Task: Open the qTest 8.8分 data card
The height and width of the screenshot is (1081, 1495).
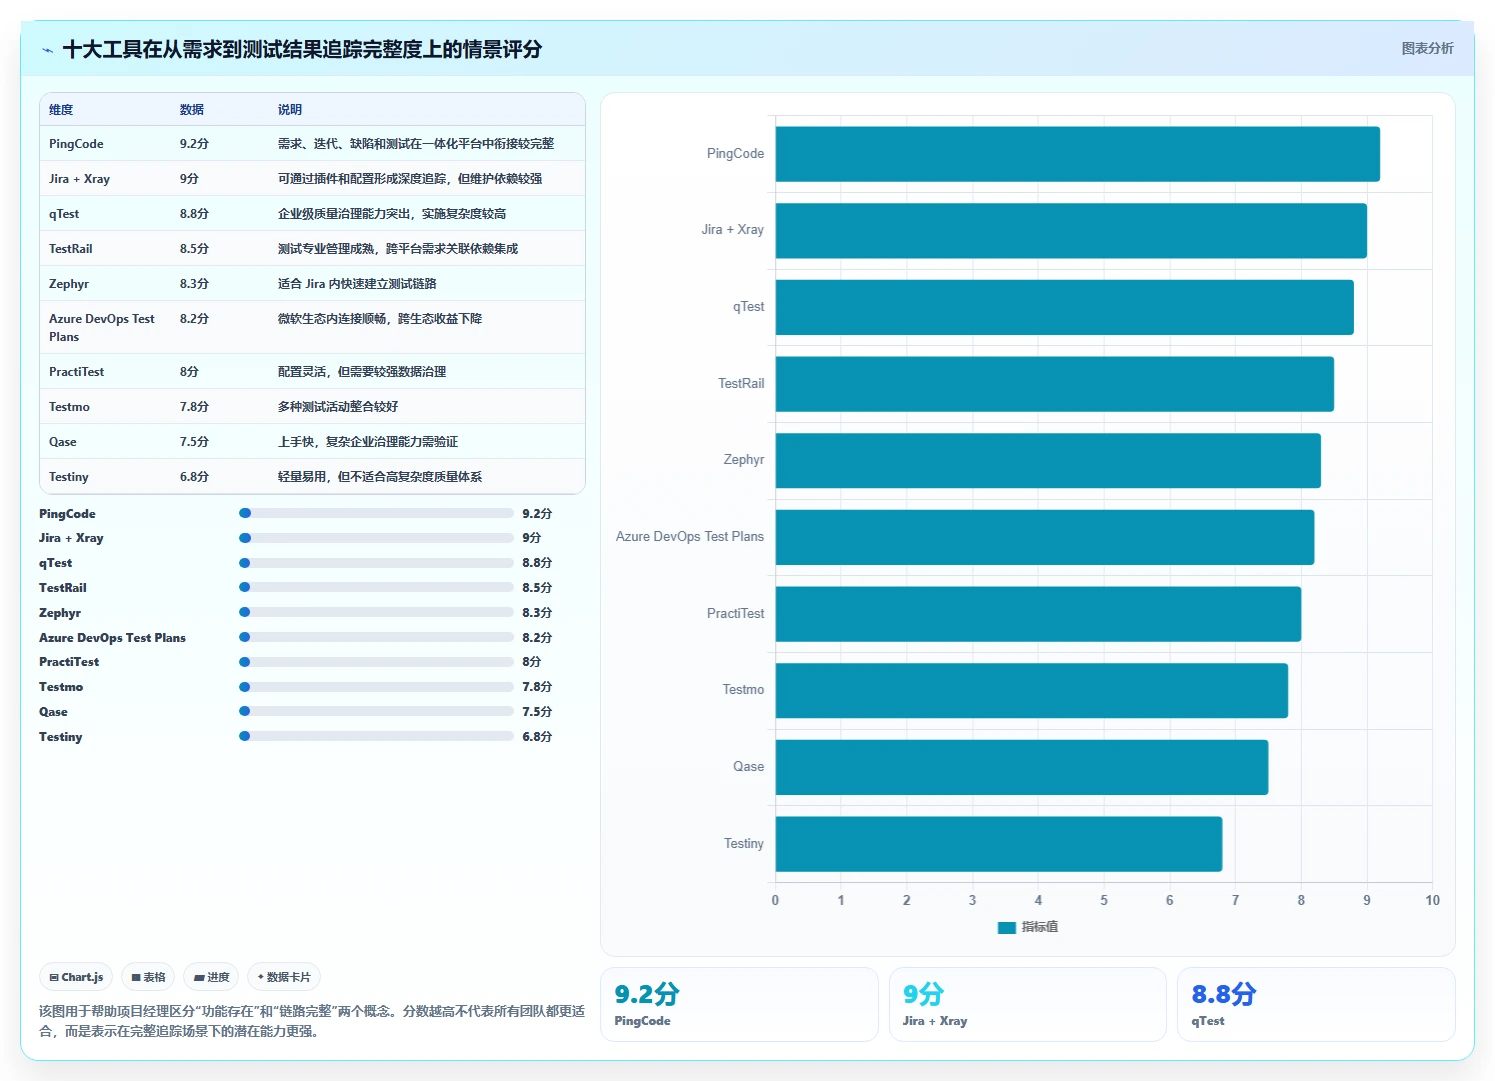Action: click(x=1316, y=1004)
